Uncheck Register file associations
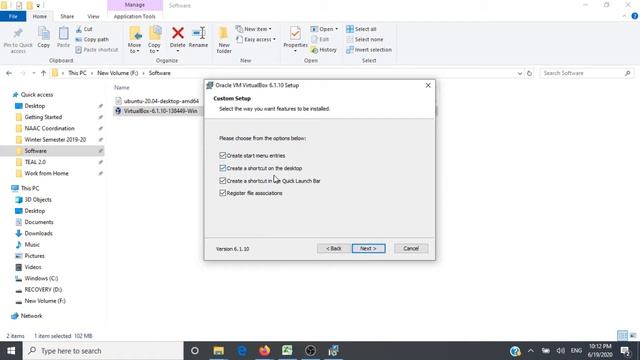The height and width of the screenshot is (360, 640). pos(222,193)
